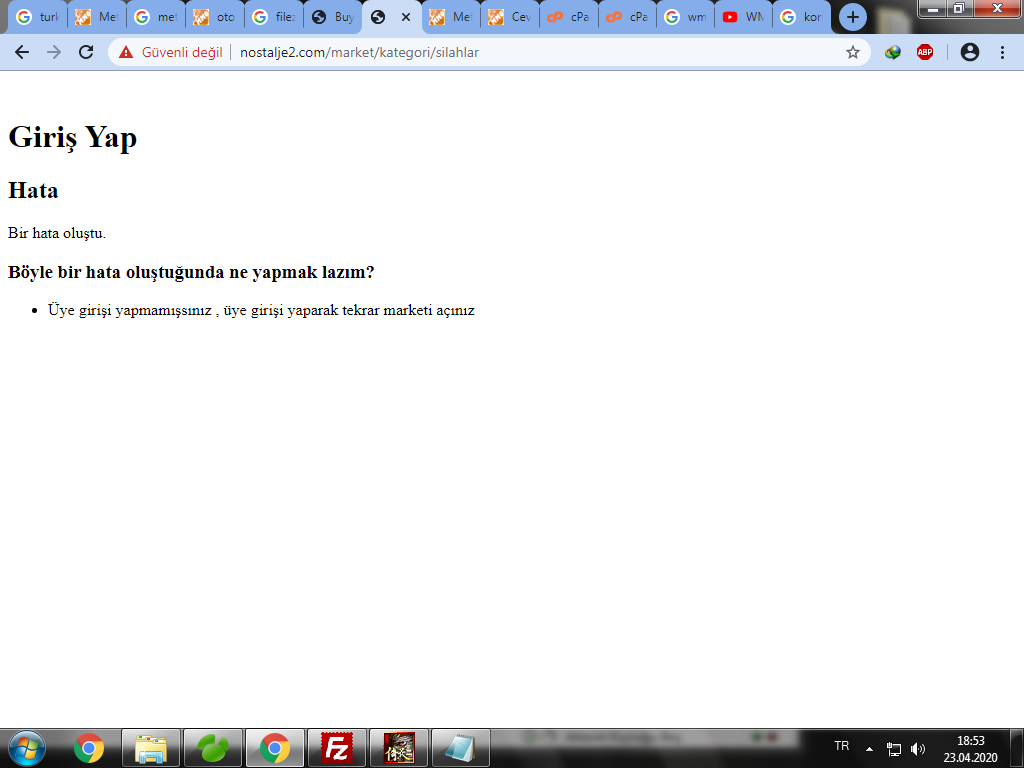Image resolution: width=1024 pixels, height=768 pixels.
Task: Click the browser forward arrow
Action: [x=54, y=52]
